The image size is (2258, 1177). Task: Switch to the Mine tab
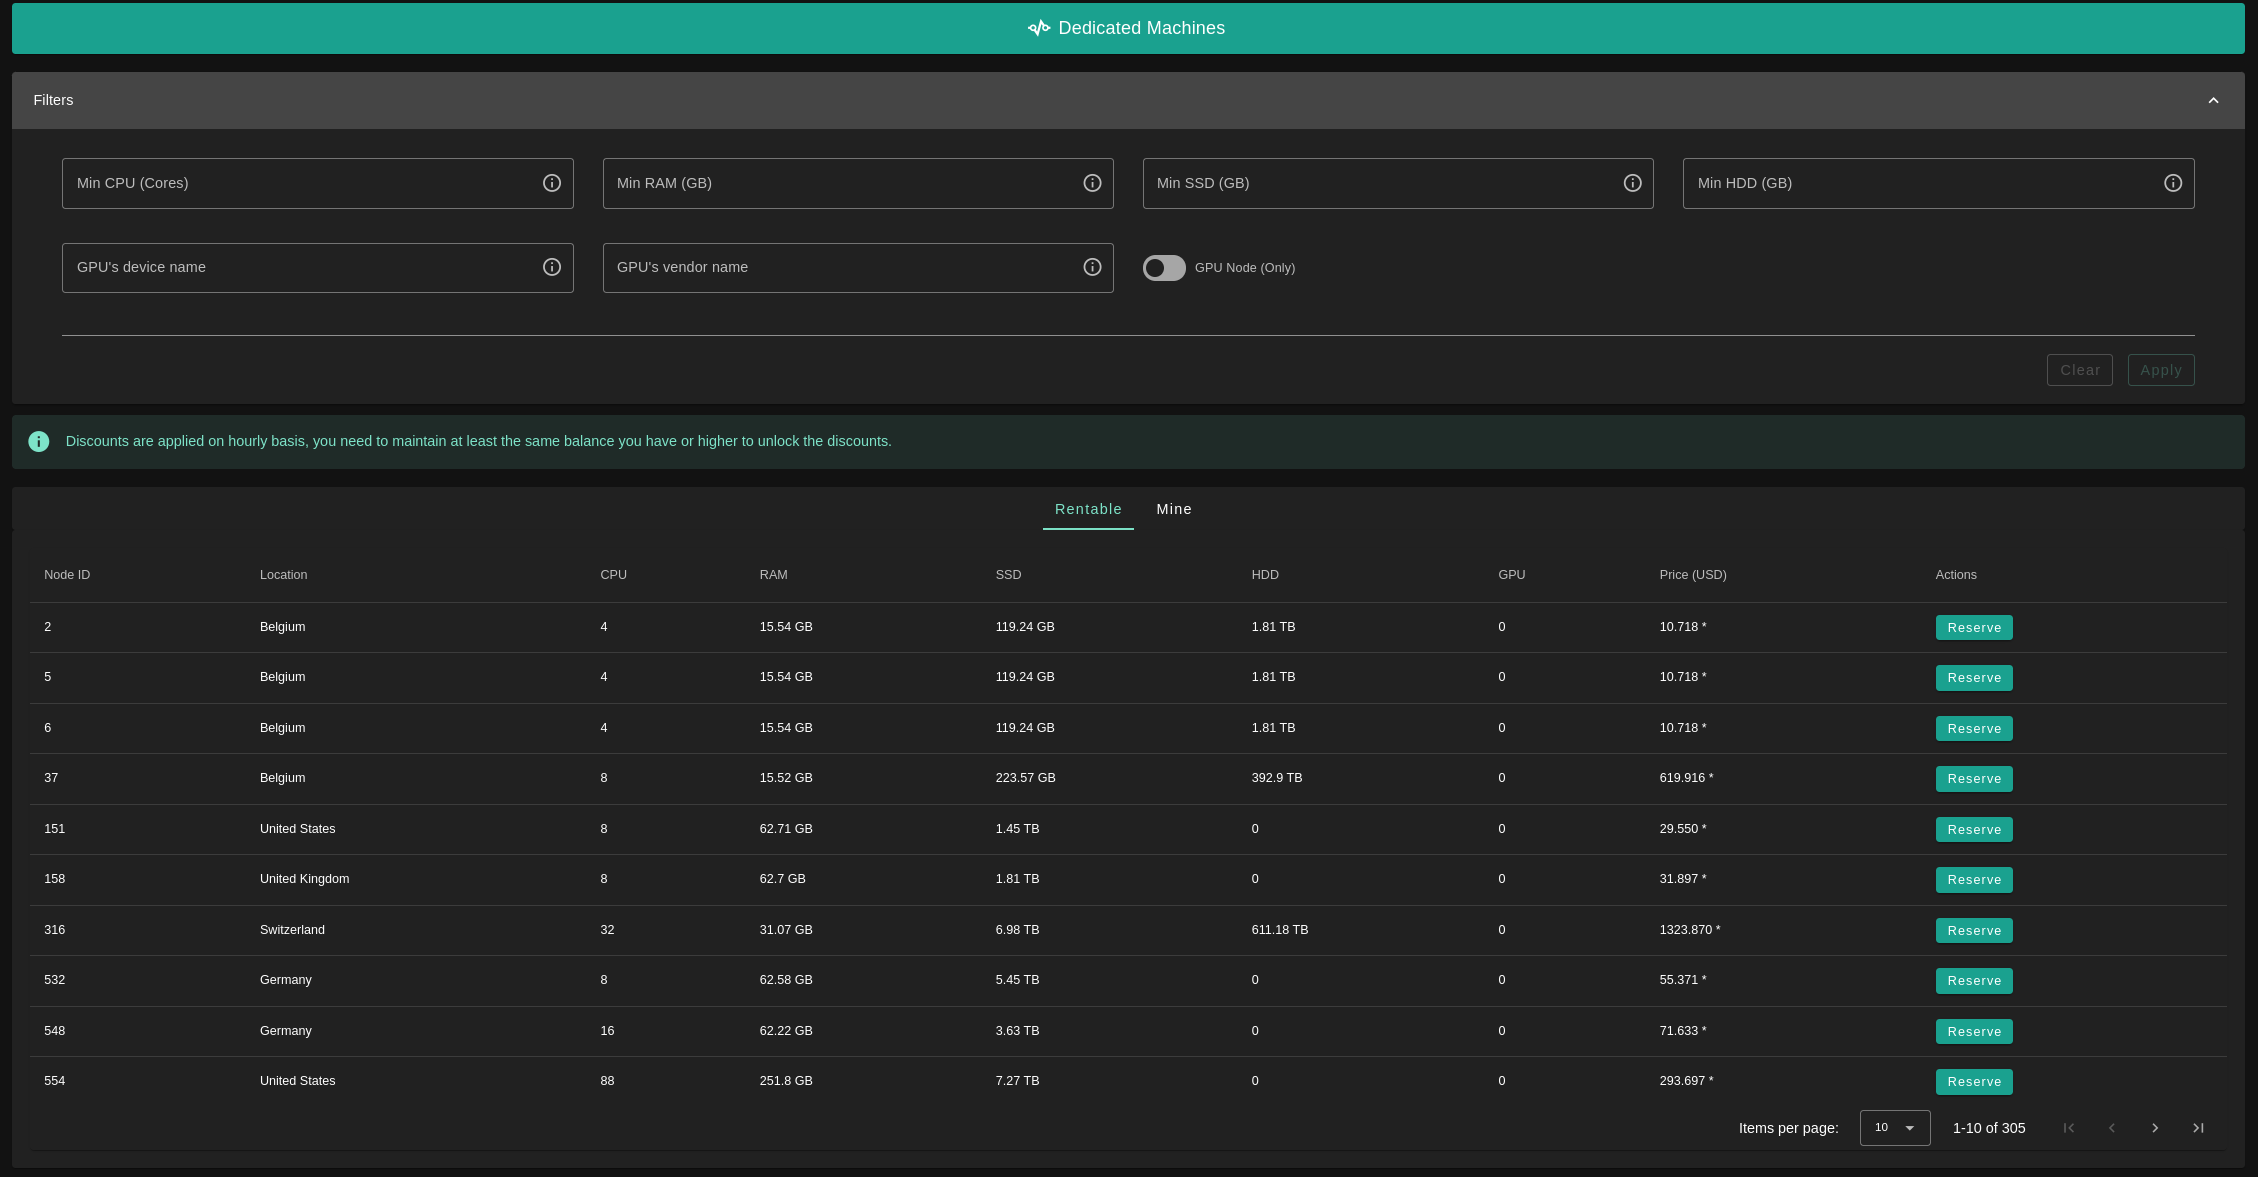tap(1174, 509)
